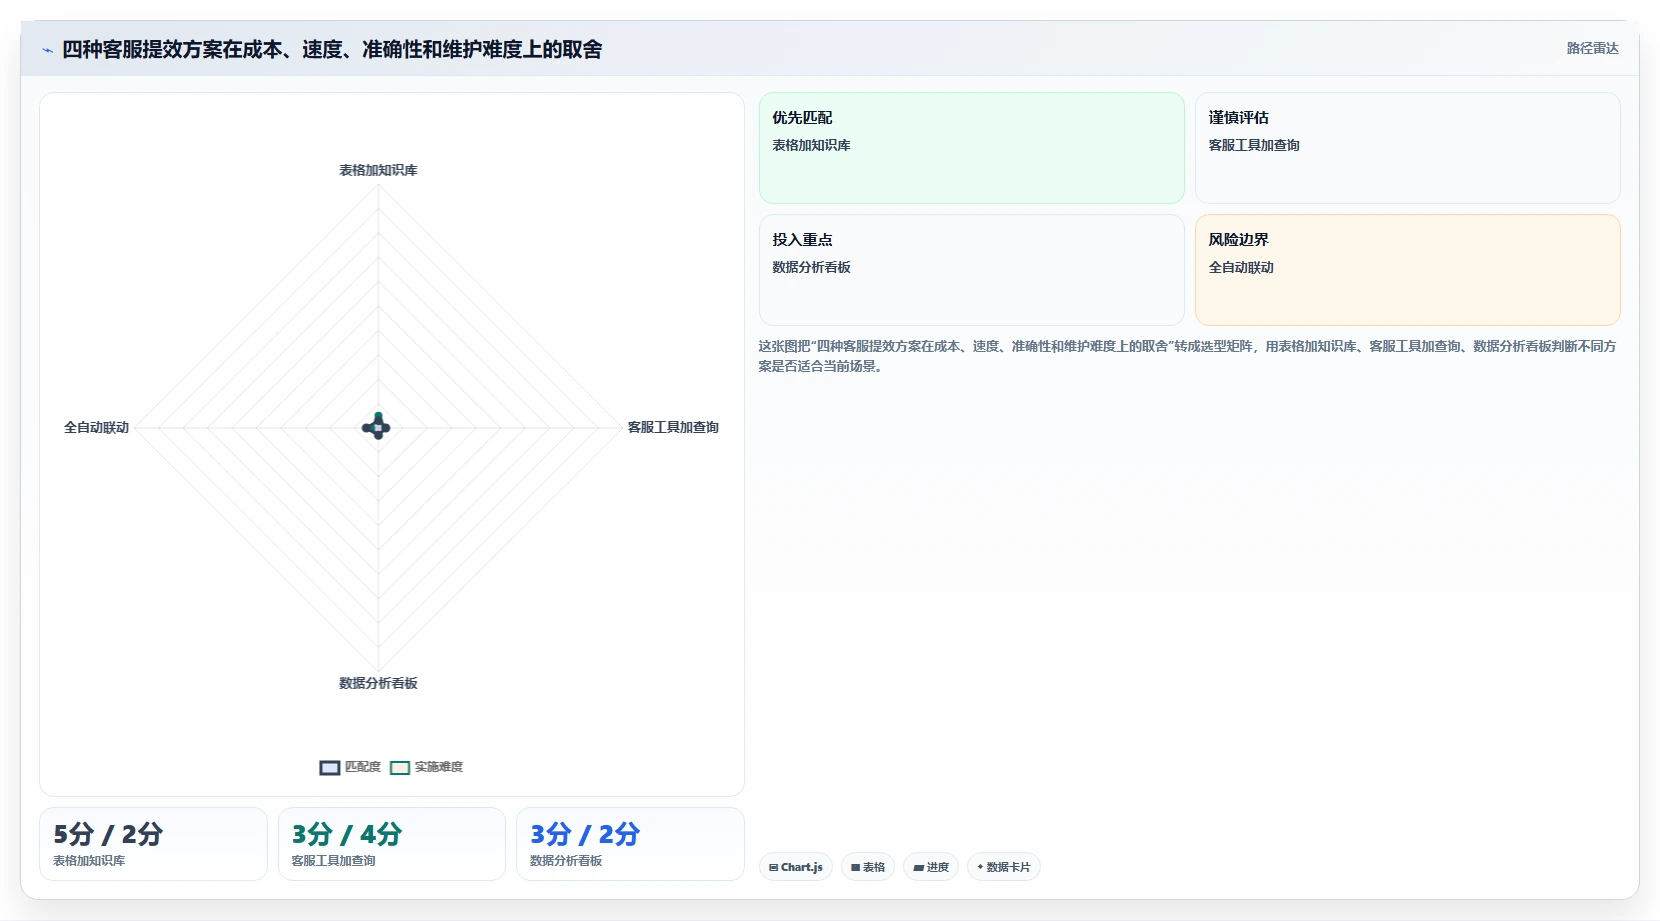Image resolution: width=1660 pixels, height=921 pixels.
Task: Click the 客服工具加查询 radar axis label
Action: click(673, 427)
